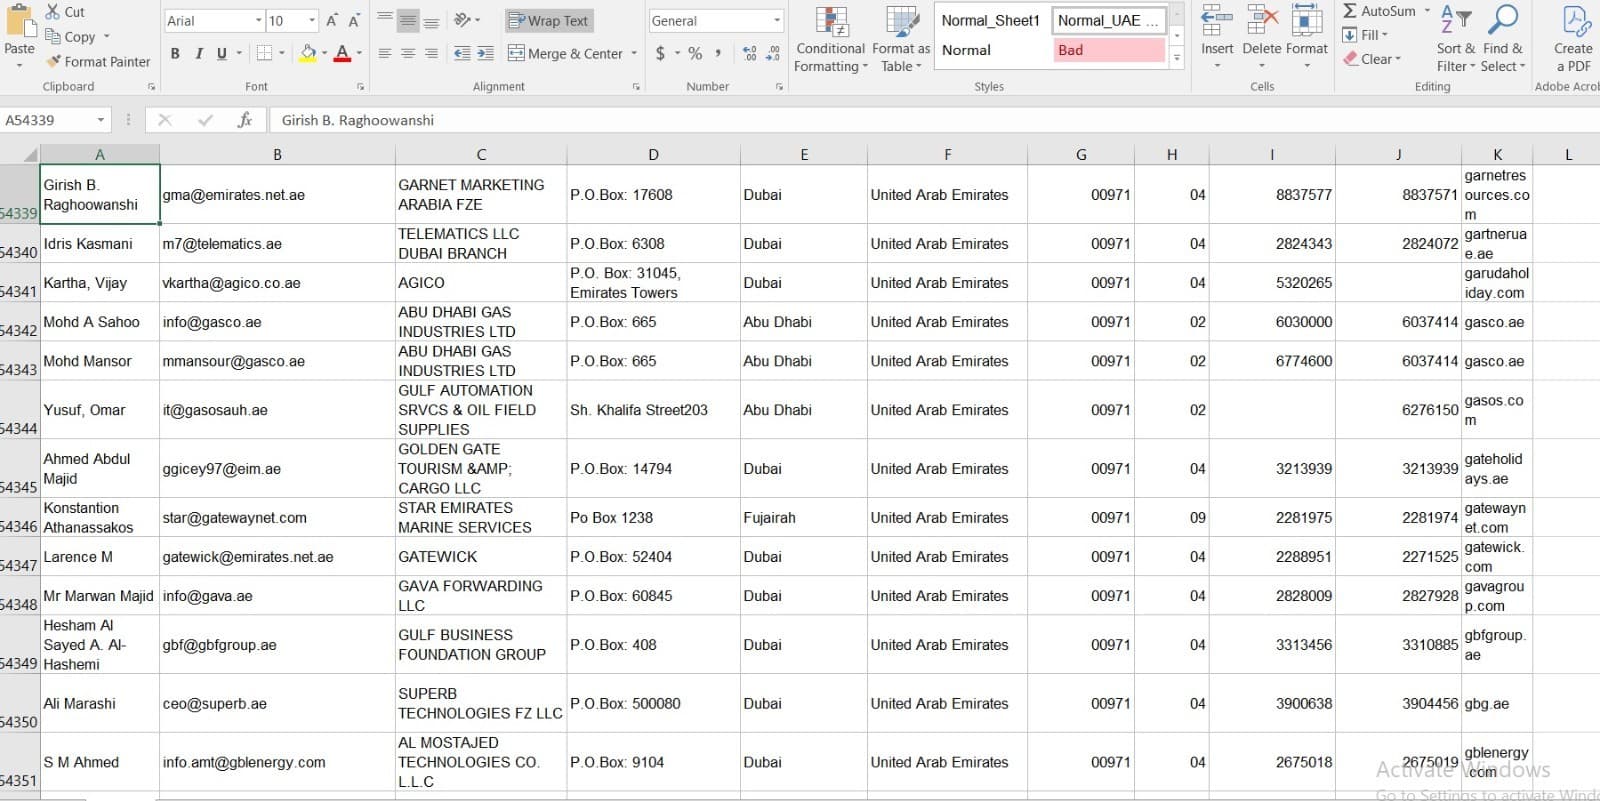Open the Fill menu
Image resolution: width=1600 pixels, height=801 pixels.
pos(1366,35)
